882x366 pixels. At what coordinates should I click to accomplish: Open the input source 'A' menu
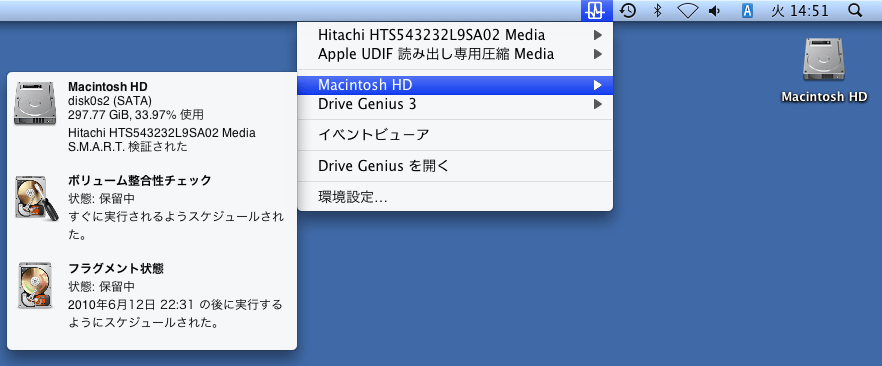coord(747,11)
